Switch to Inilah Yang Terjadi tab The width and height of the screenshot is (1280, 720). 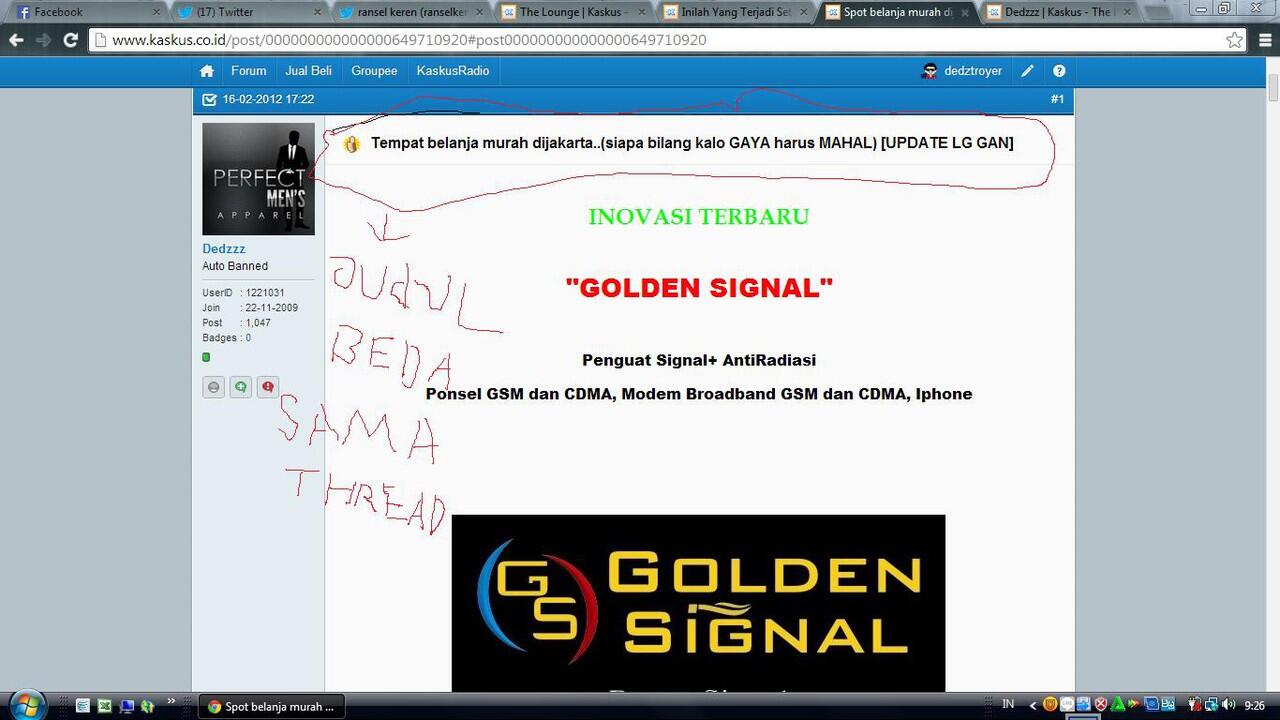tap(734, 12)
